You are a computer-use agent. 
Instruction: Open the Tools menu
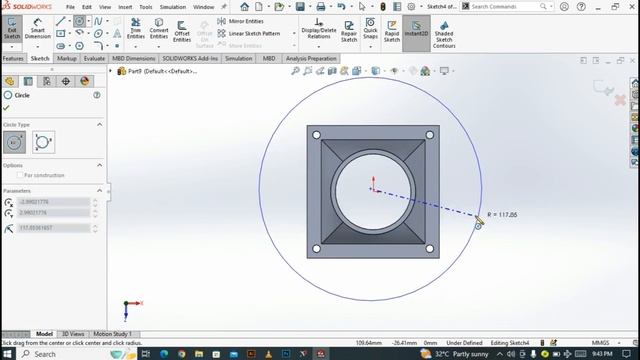click(146, 7)
